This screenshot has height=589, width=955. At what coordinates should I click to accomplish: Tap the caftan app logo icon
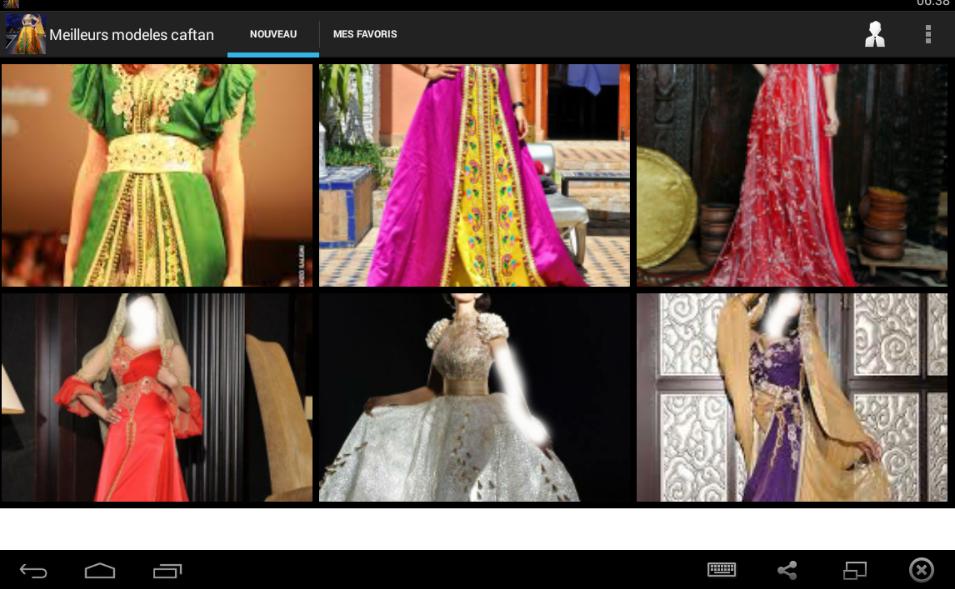pos(25,33)
